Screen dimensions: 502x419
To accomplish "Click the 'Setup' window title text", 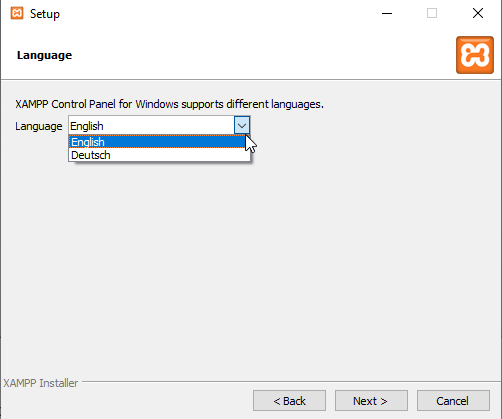I will 45,14.
